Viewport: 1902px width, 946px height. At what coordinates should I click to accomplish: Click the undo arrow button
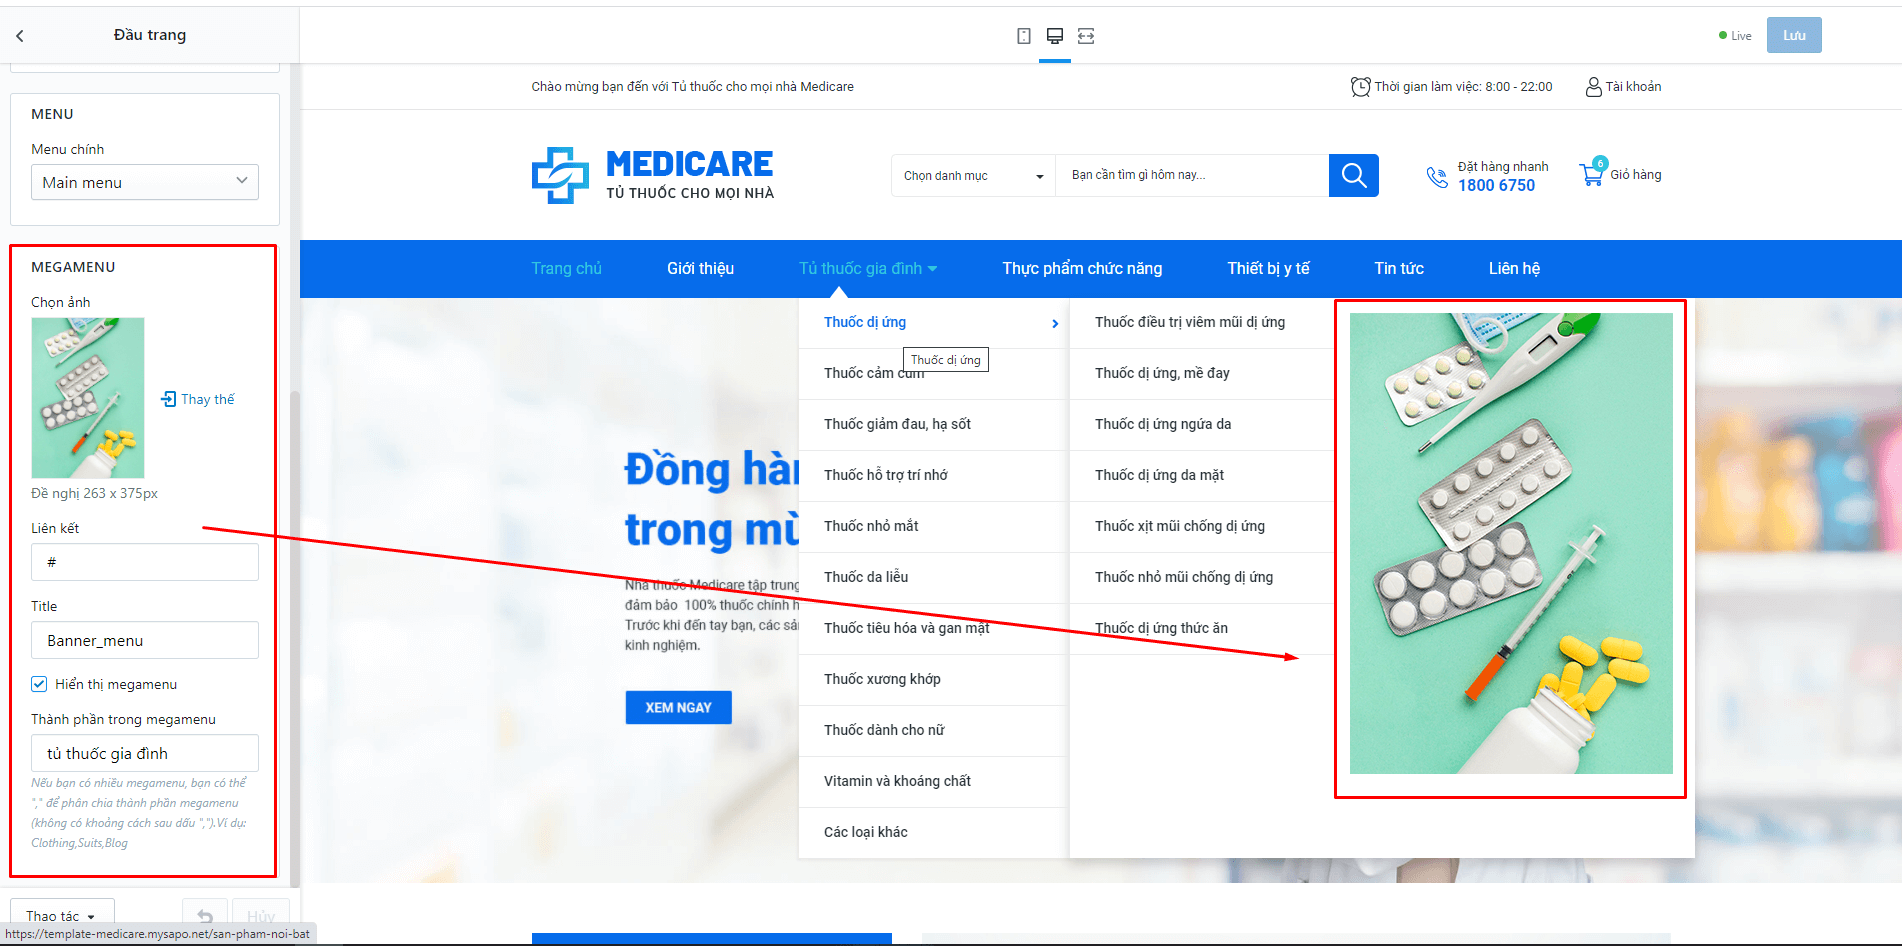205,915
